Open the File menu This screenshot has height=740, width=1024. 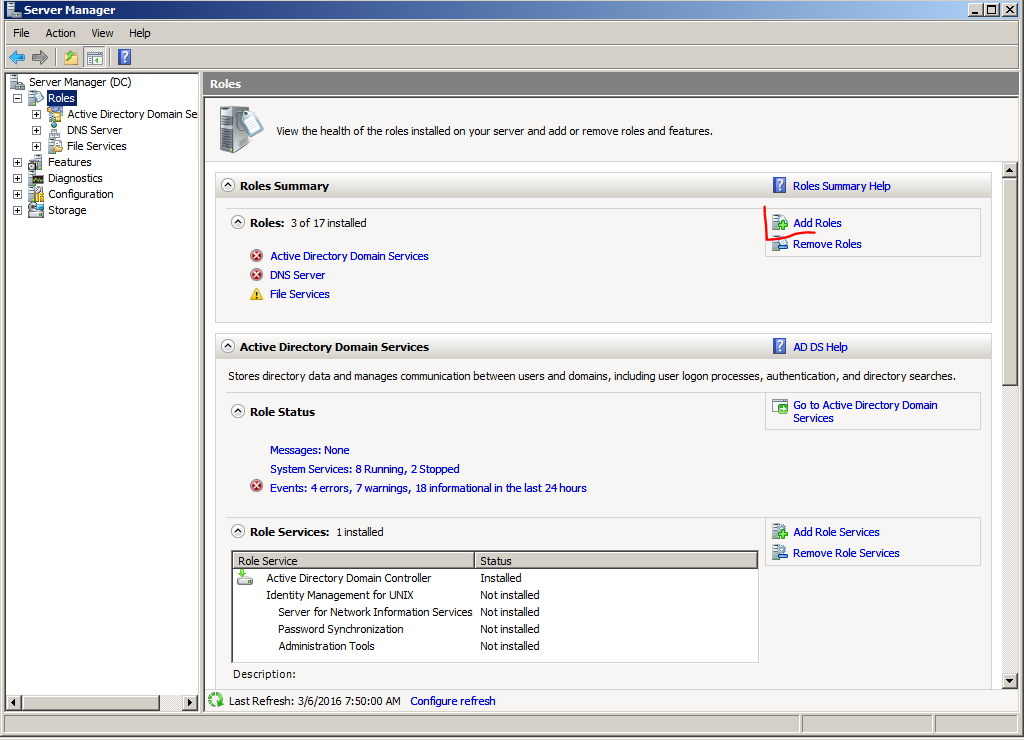click(x=21, y=33)
